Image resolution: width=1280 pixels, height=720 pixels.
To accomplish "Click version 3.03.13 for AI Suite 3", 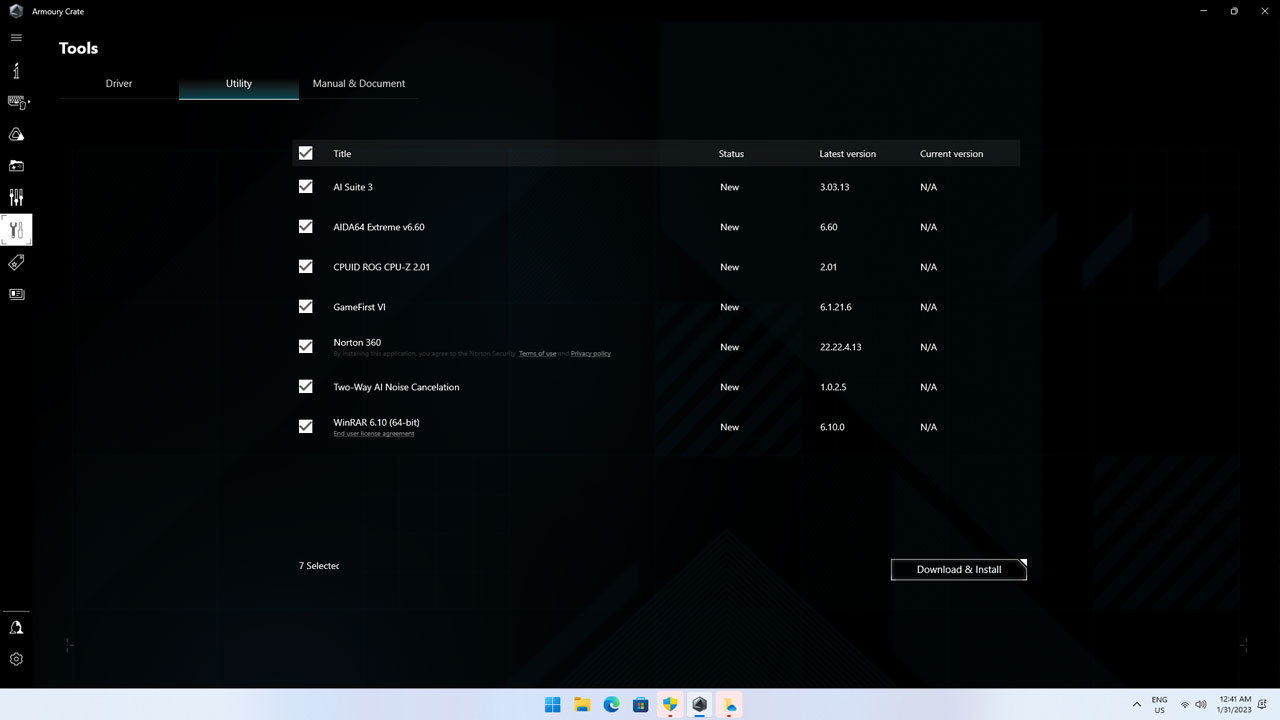I will click(835, 187).
